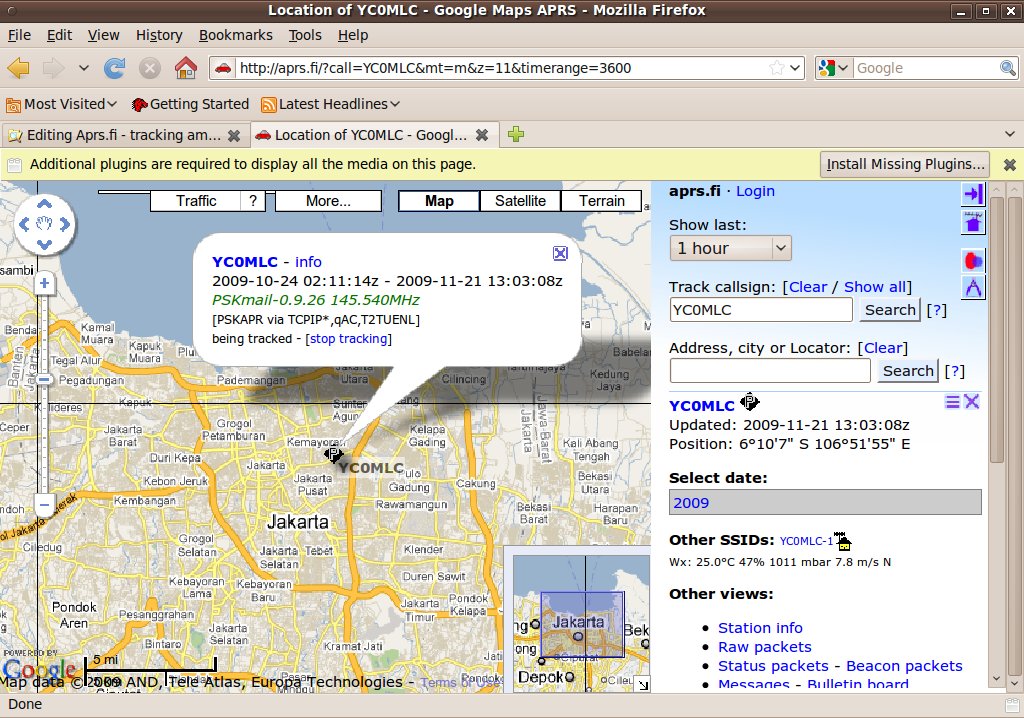
Task: Select the compass measuring tool icon
Action: (x=973, y=288)
